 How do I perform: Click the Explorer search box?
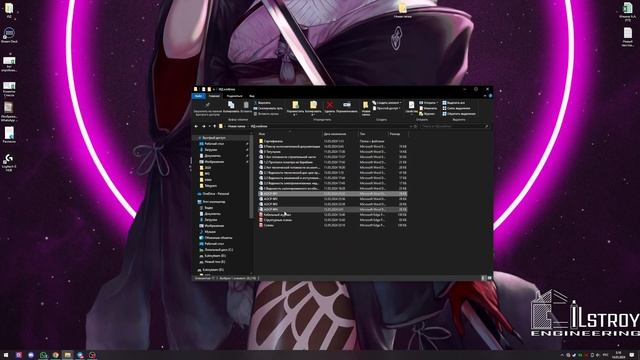pyautogui.click(x=454, y=127)
